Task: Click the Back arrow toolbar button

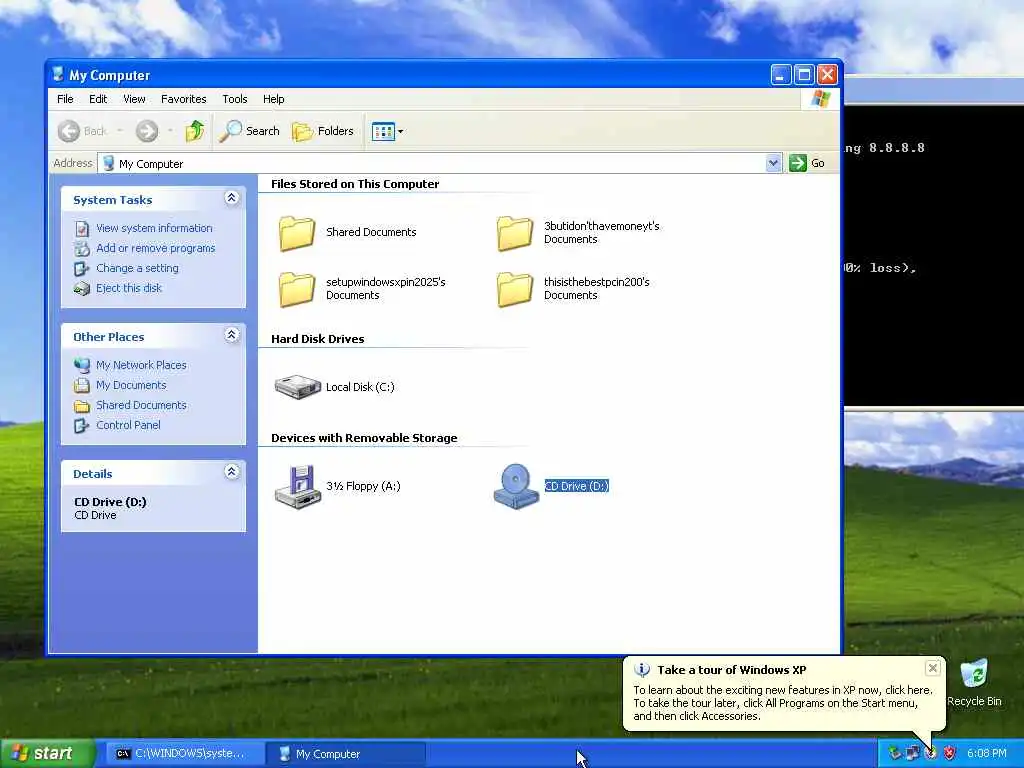Action: point(69,131)
